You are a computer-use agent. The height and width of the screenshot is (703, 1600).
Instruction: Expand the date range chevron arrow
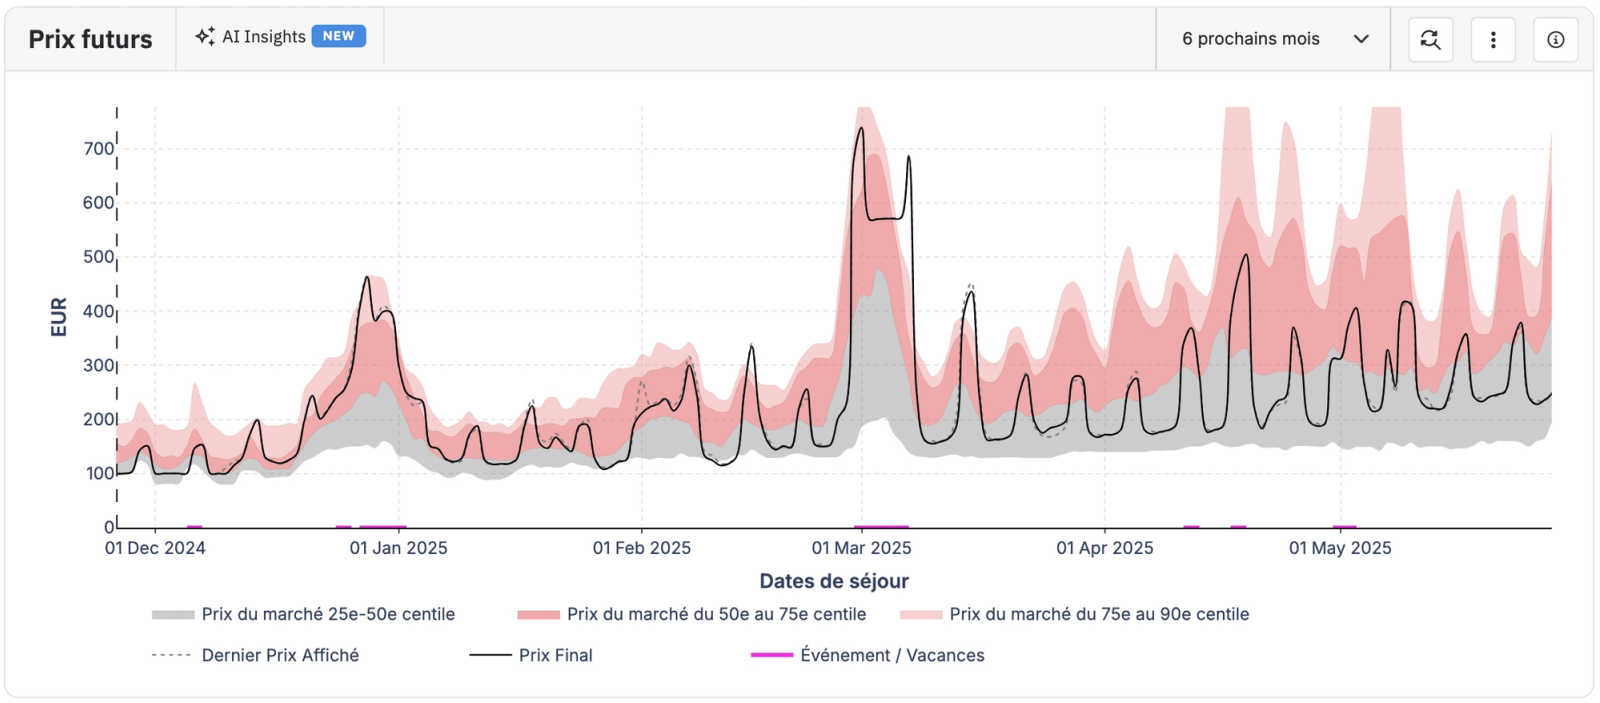(1361, 39)
